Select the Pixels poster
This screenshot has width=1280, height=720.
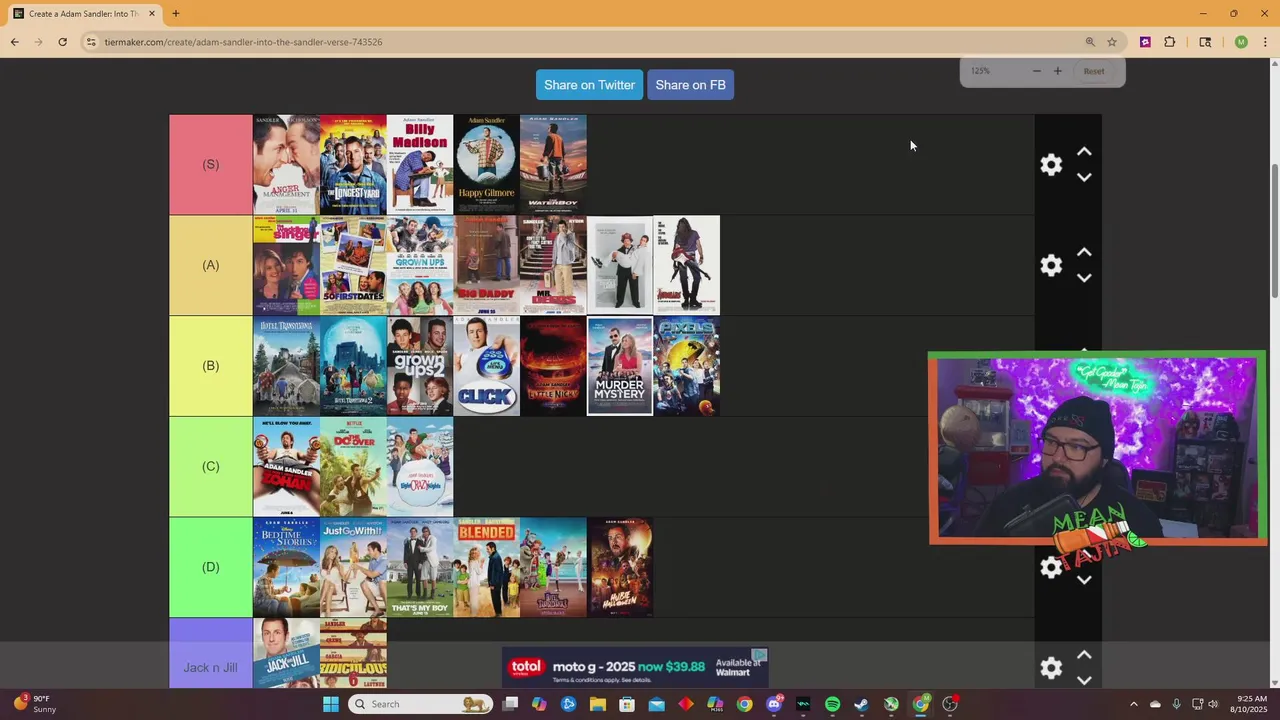(x=686, y=366)
